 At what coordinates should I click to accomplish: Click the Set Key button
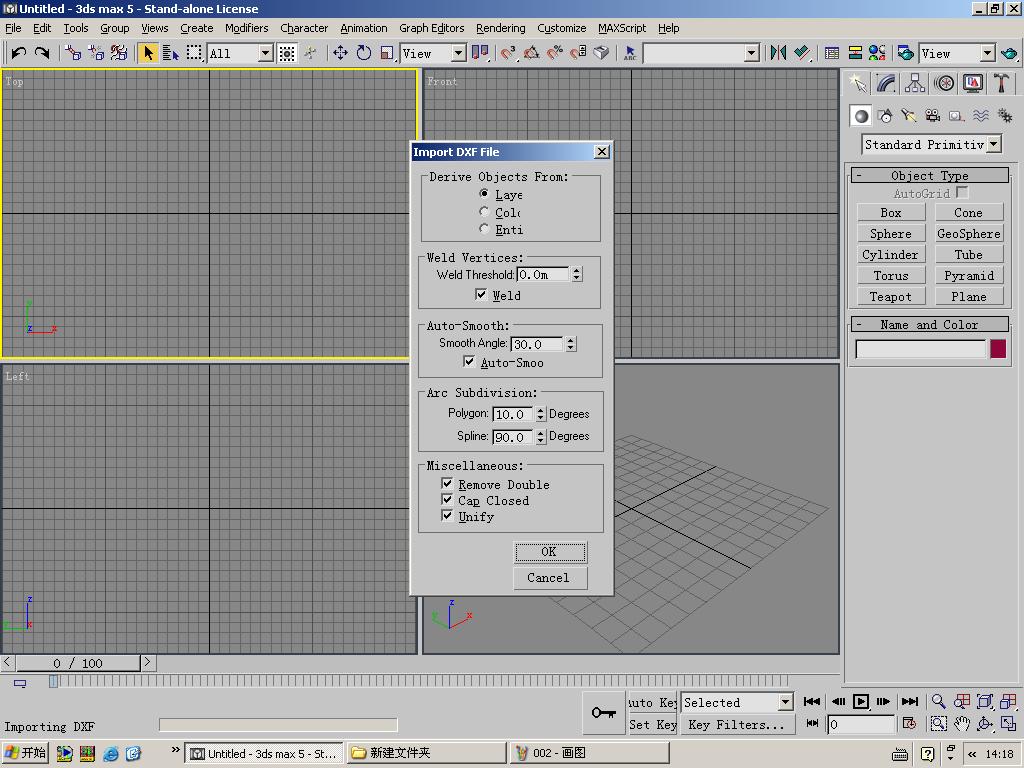(652, 724)
